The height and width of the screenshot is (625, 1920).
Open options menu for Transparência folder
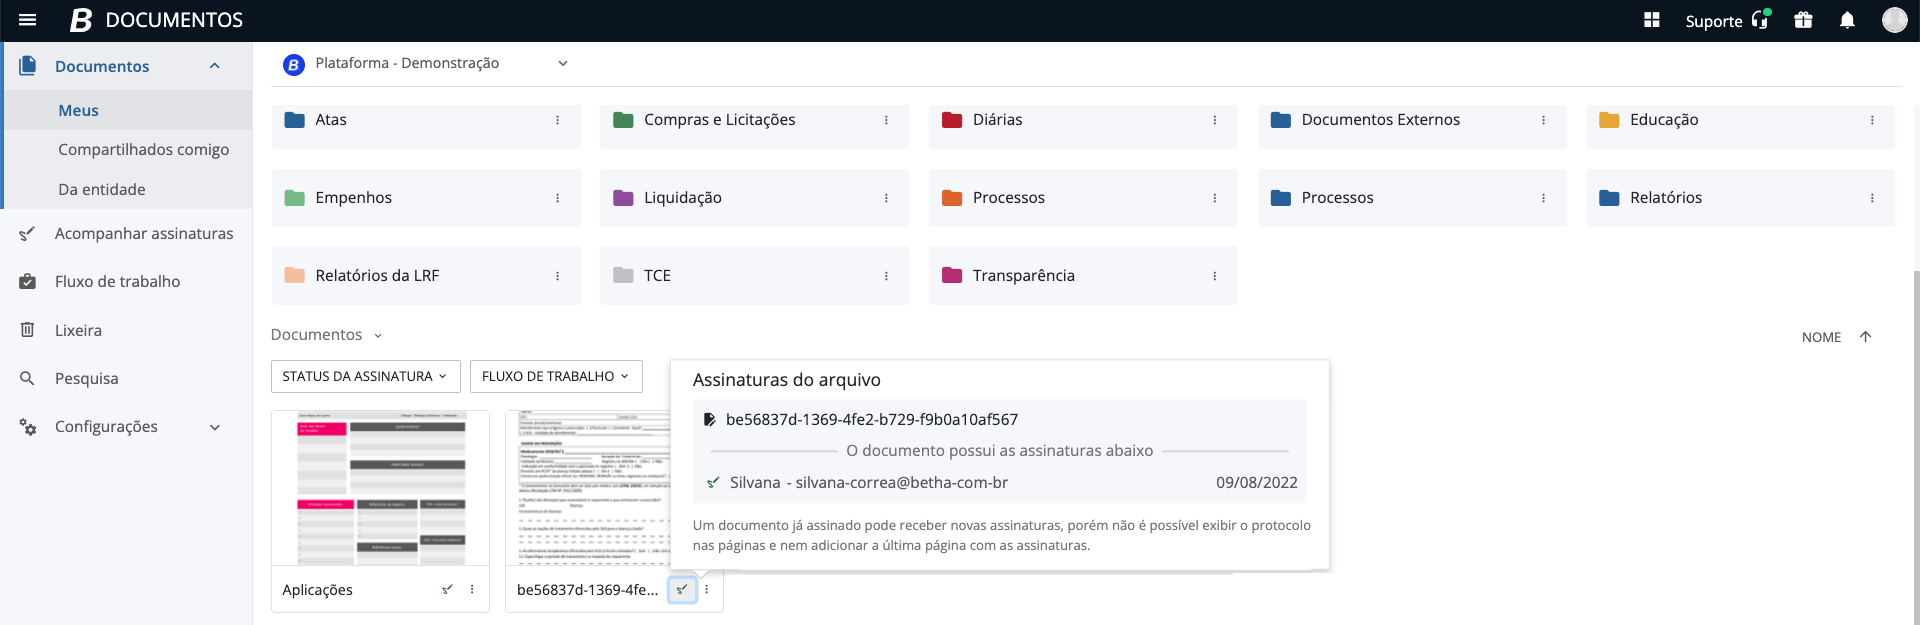(x=1214, y=276)
